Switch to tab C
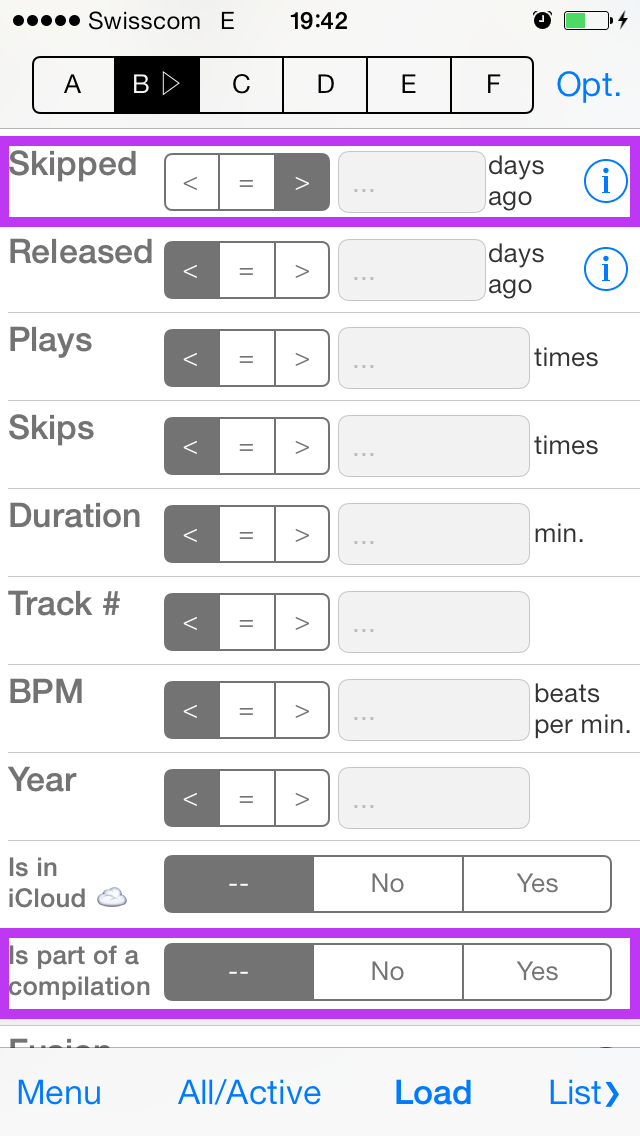This screenshot has width=640, height=1136. (x=241, y=85)
